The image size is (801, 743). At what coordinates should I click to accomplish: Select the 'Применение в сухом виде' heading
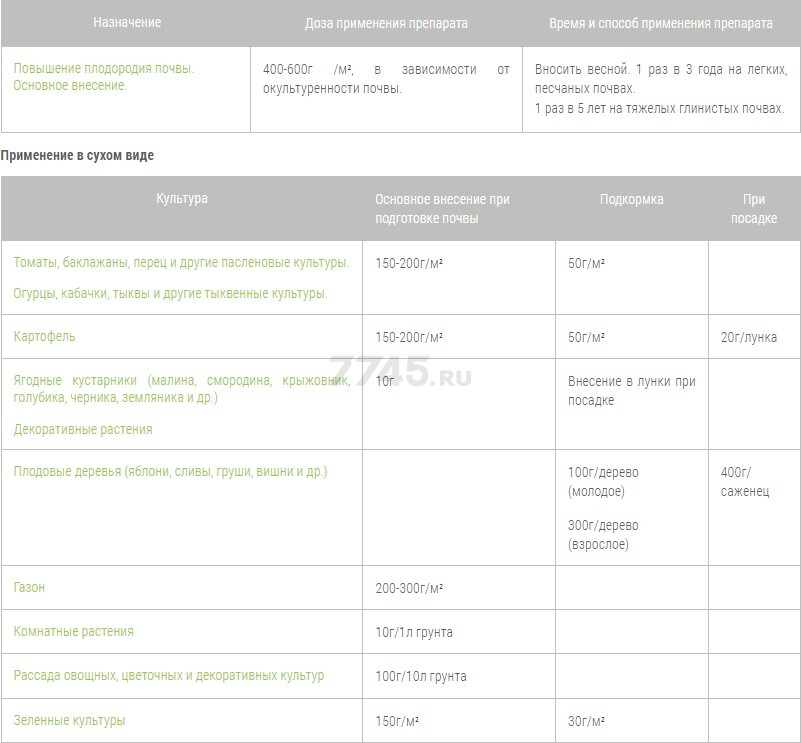click(x=77, y=155)
